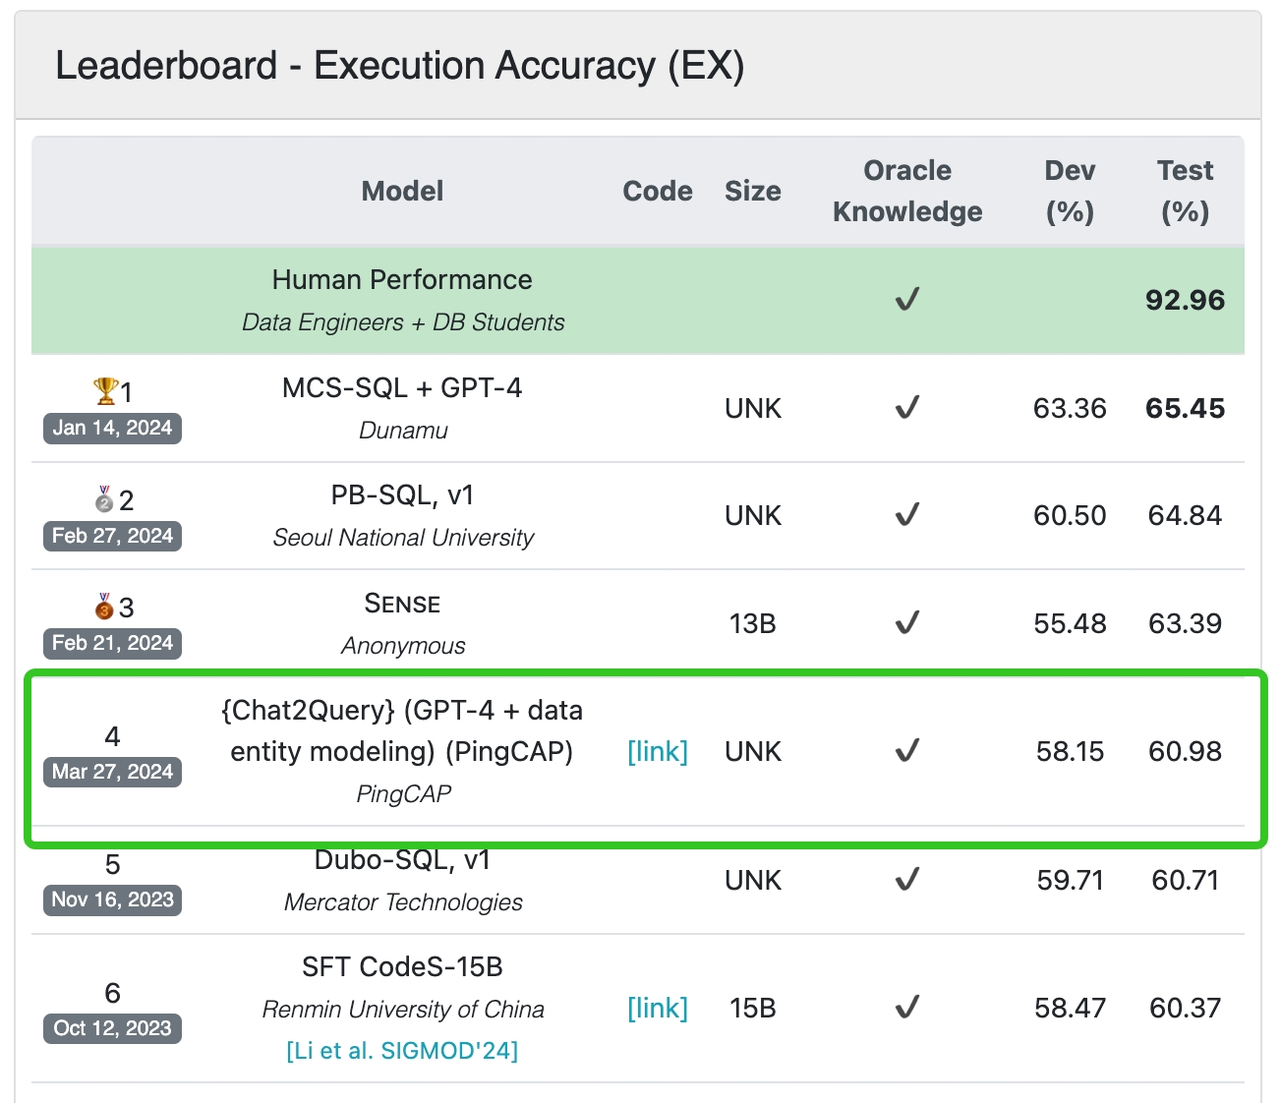
Task: Click the Renmin University of China affiliation
Action: click(x=403, y=1009)
